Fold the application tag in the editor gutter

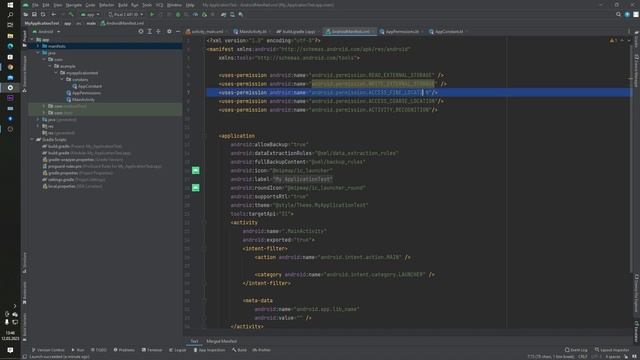pyautogui.click(x=204, y=136)
